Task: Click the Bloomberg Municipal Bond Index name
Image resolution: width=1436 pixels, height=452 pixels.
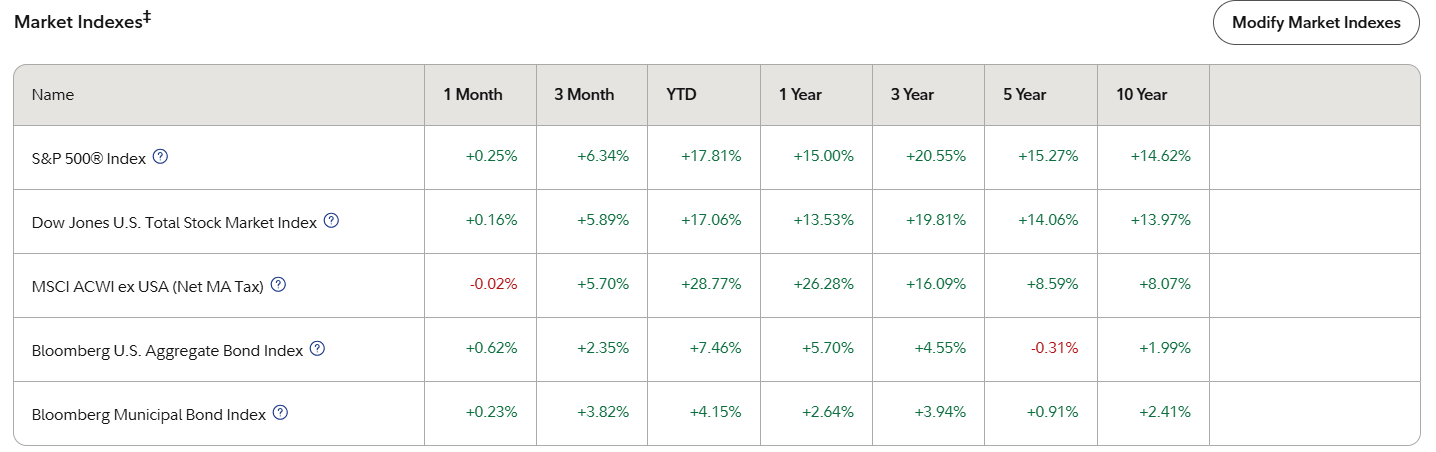Action: (149, 414)
